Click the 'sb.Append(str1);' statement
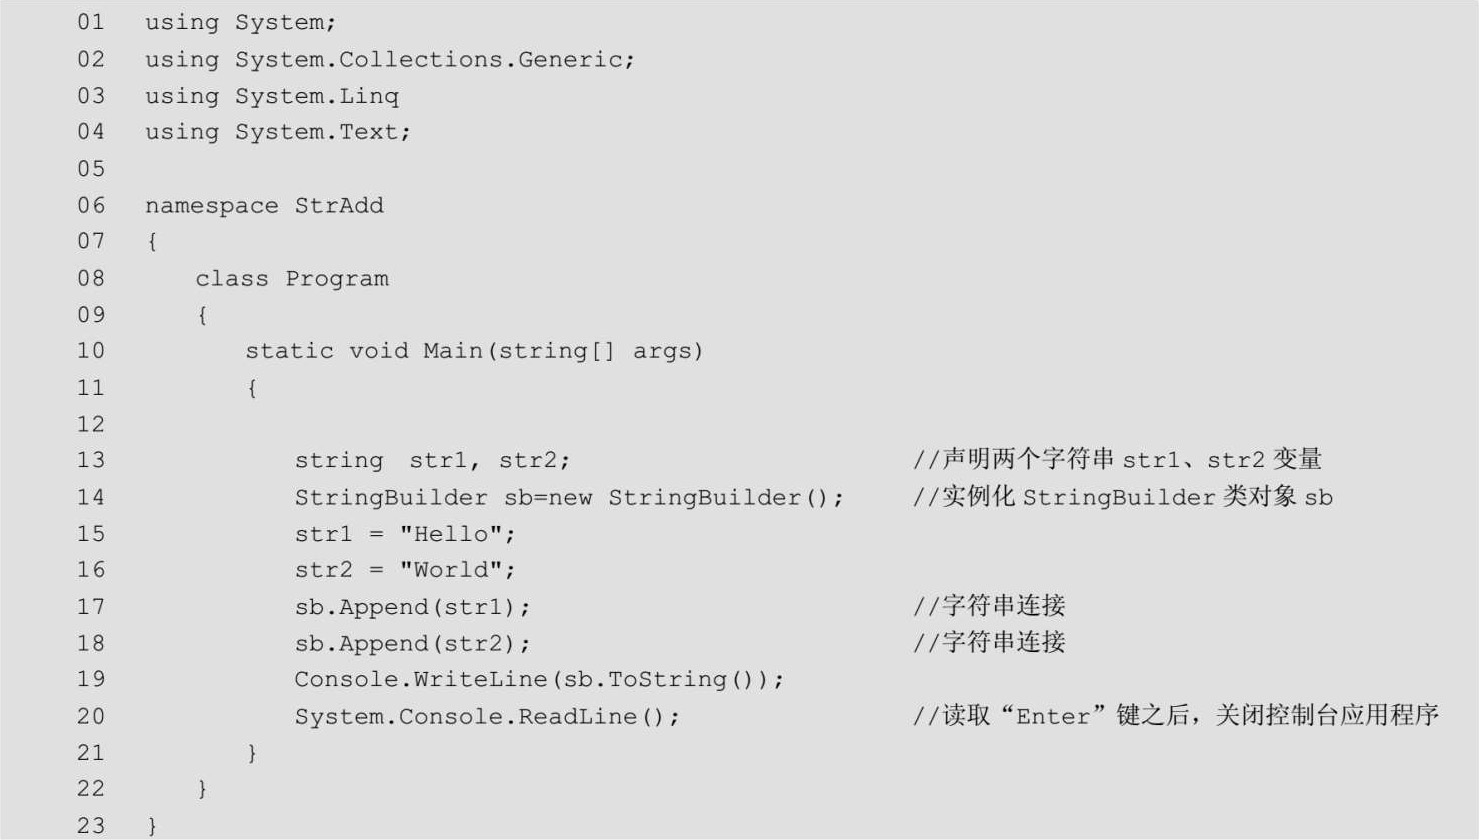This screenshot has height=840, width=1479. 412,607
